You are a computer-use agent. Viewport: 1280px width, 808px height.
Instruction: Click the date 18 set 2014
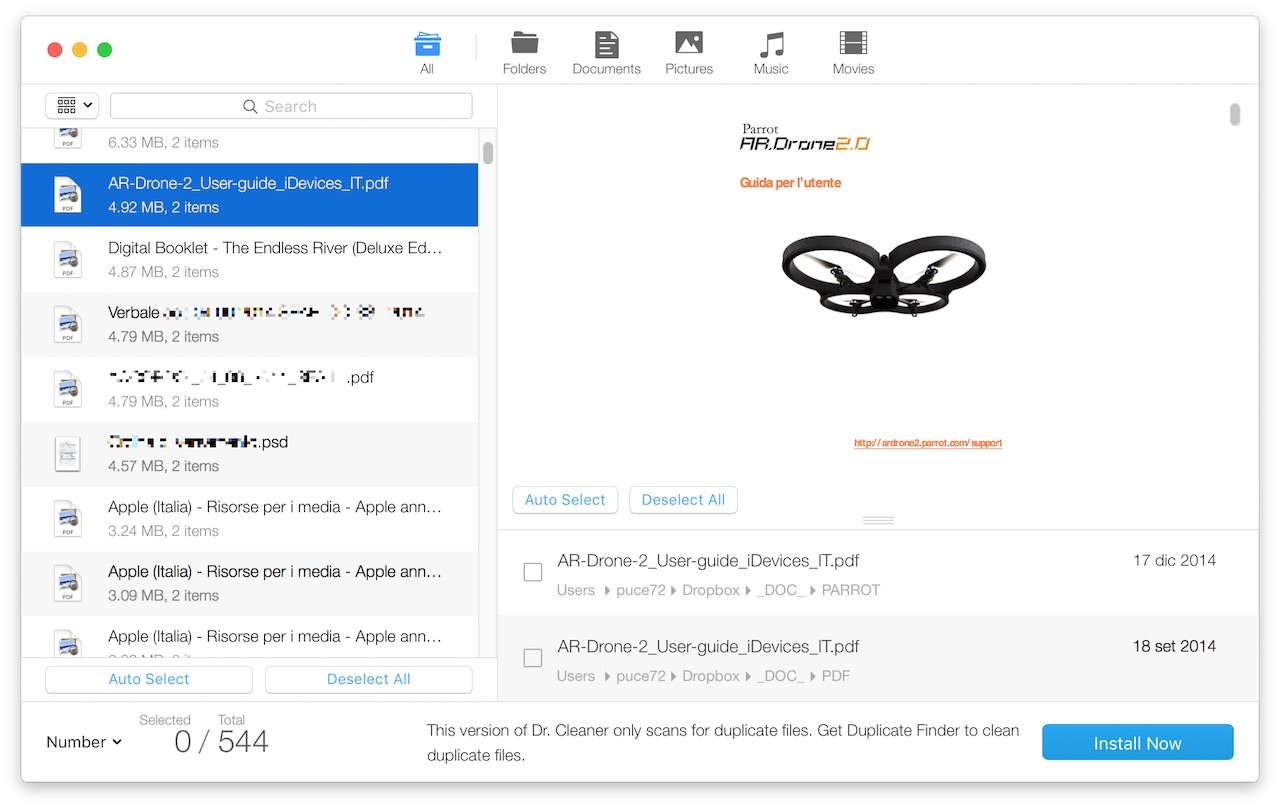pyautogui.click(x=1174, y=646)
